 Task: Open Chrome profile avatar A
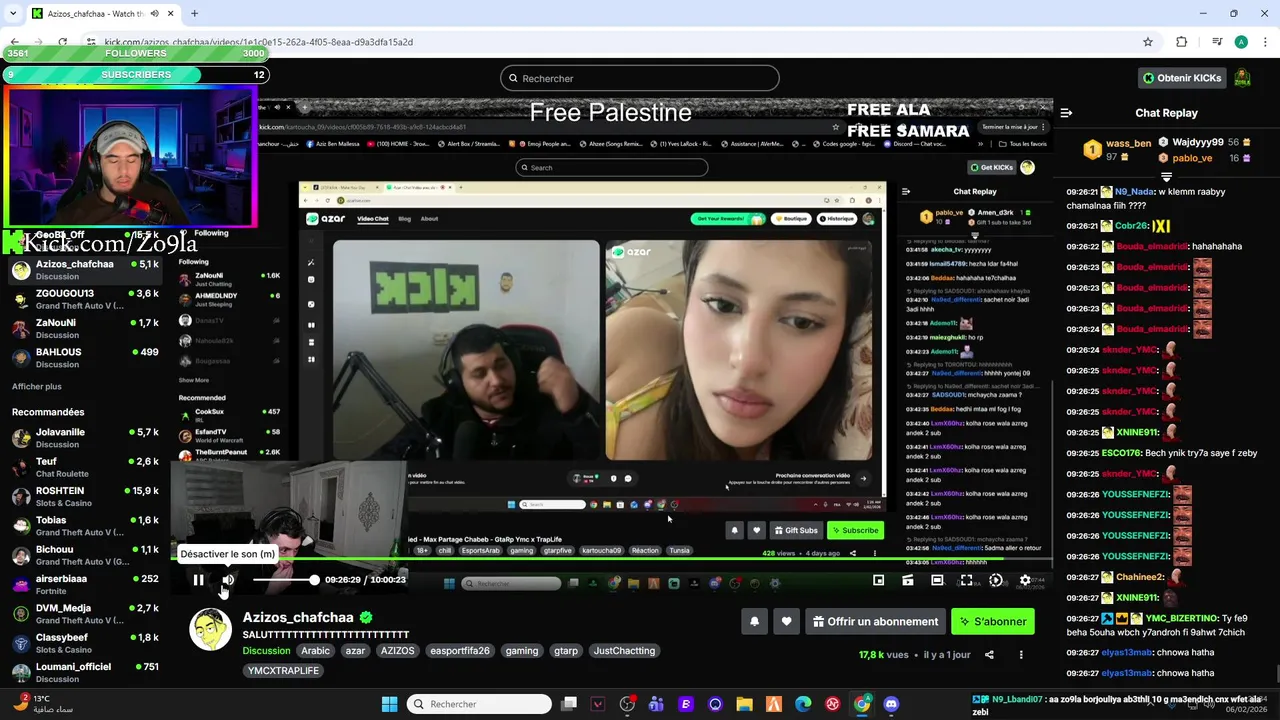(1241, 42)
